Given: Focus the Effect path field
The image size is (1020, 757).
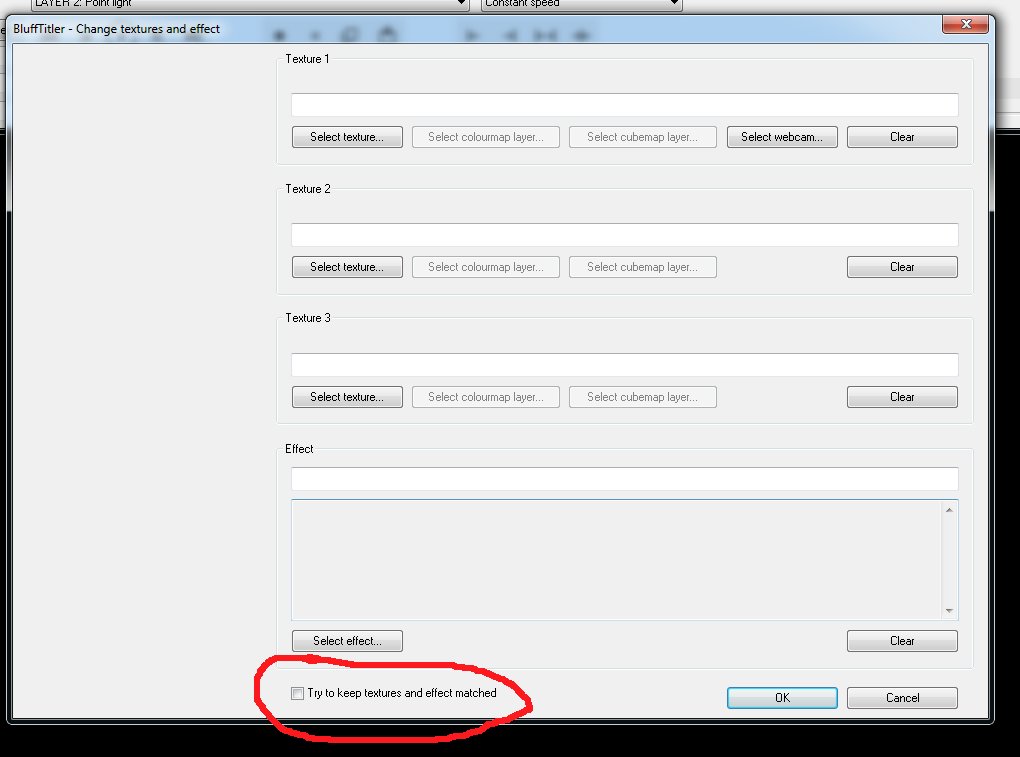Looking at the screenshot, I should coord(624,479).
